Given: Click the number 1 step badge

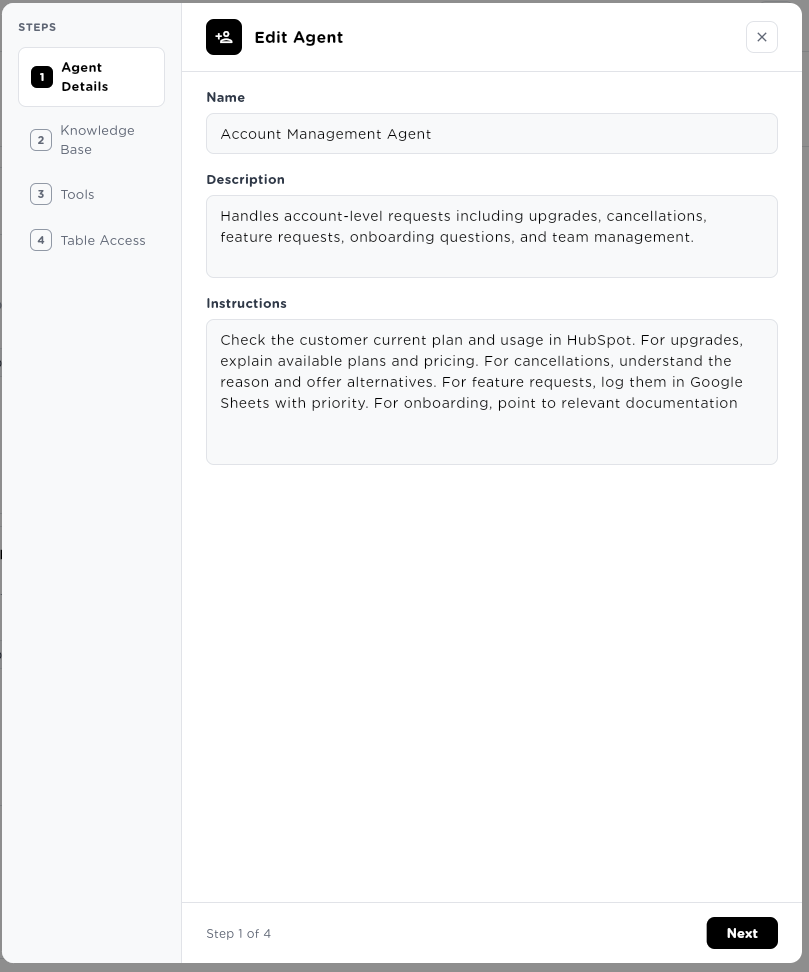Looking at the screenshot, I should pyautogui.click(x=42, y=77).
